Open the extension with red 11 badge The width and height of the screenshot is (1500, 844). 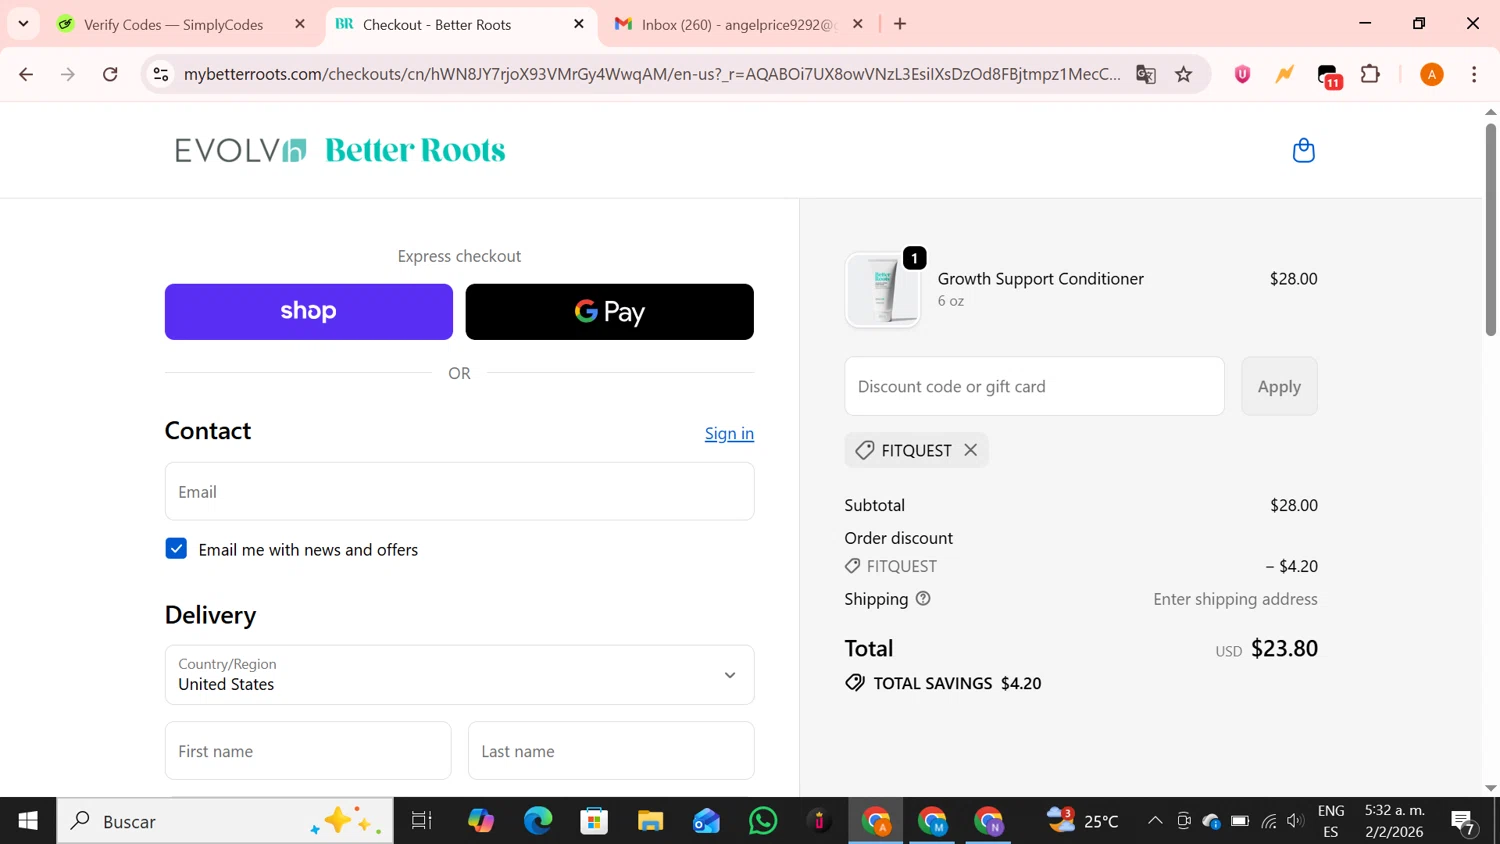[1329, 76]
